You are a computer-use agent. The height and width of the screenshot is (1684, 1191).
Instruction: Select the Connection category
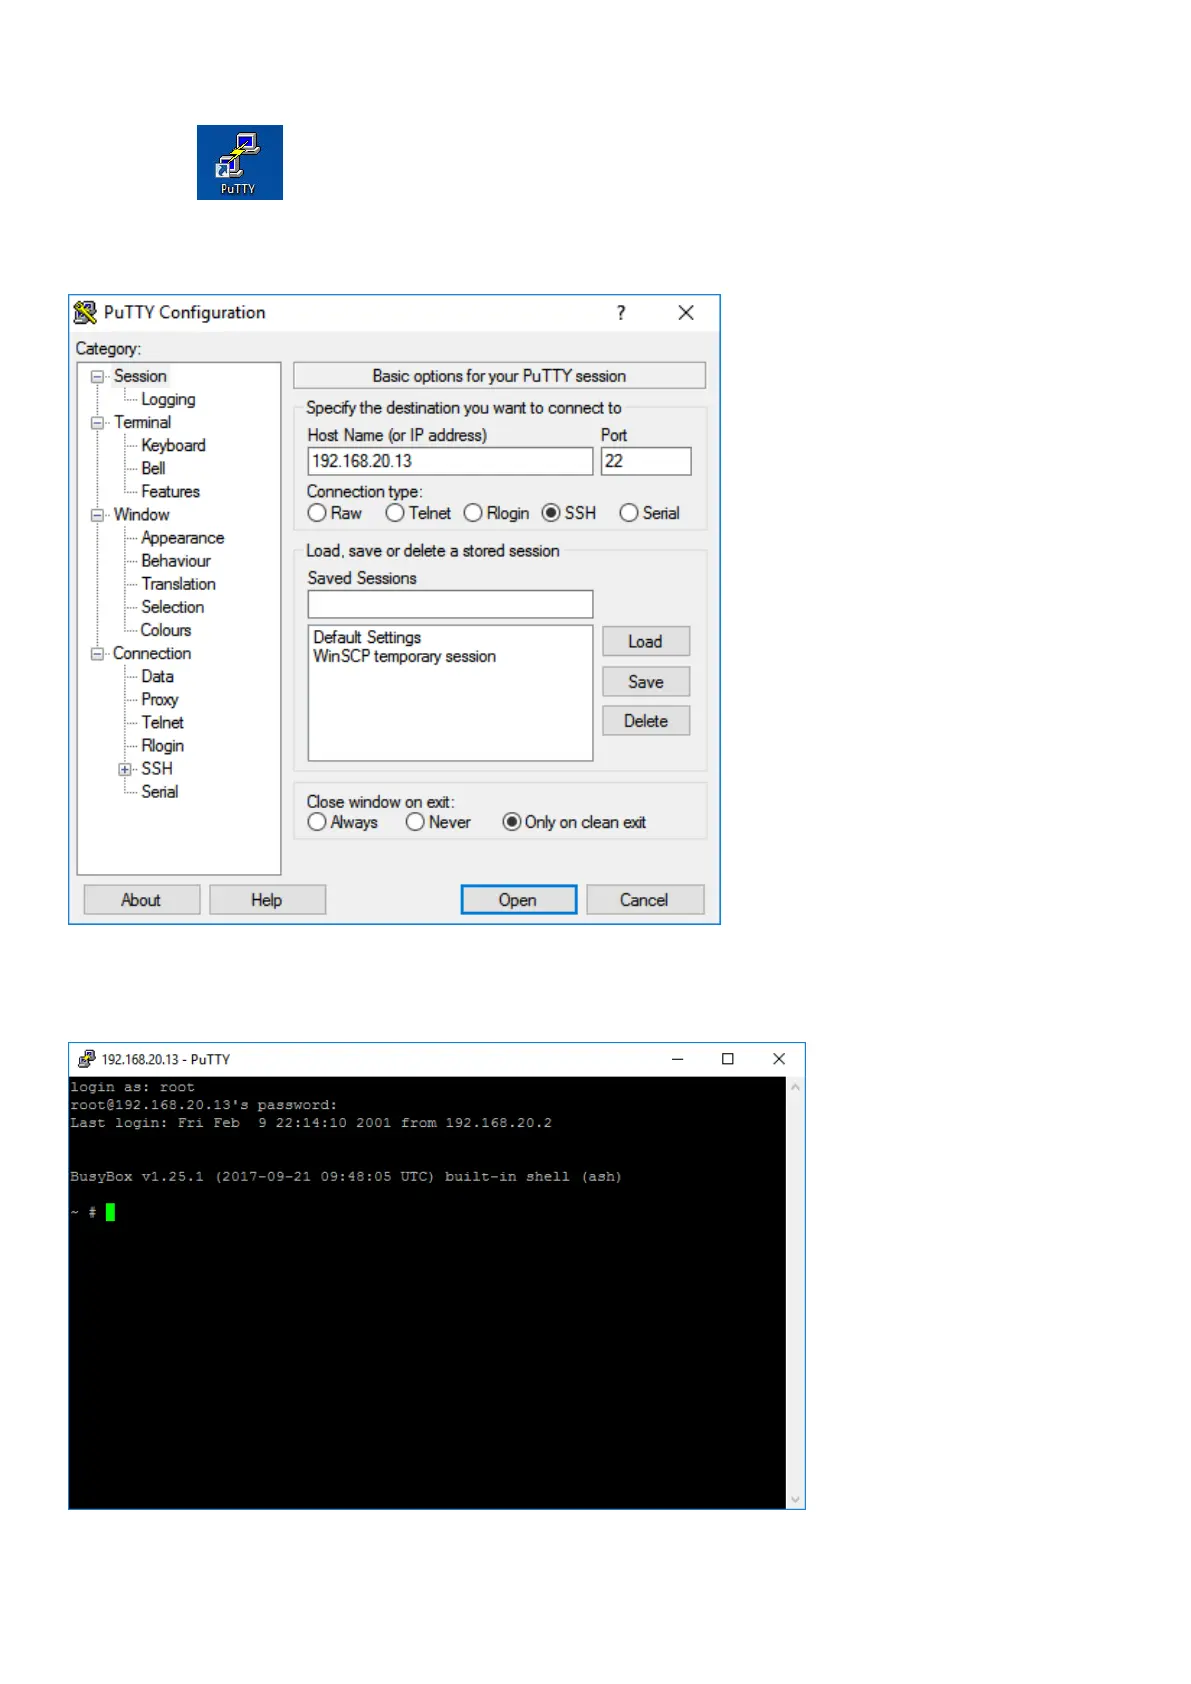(151, 653)
